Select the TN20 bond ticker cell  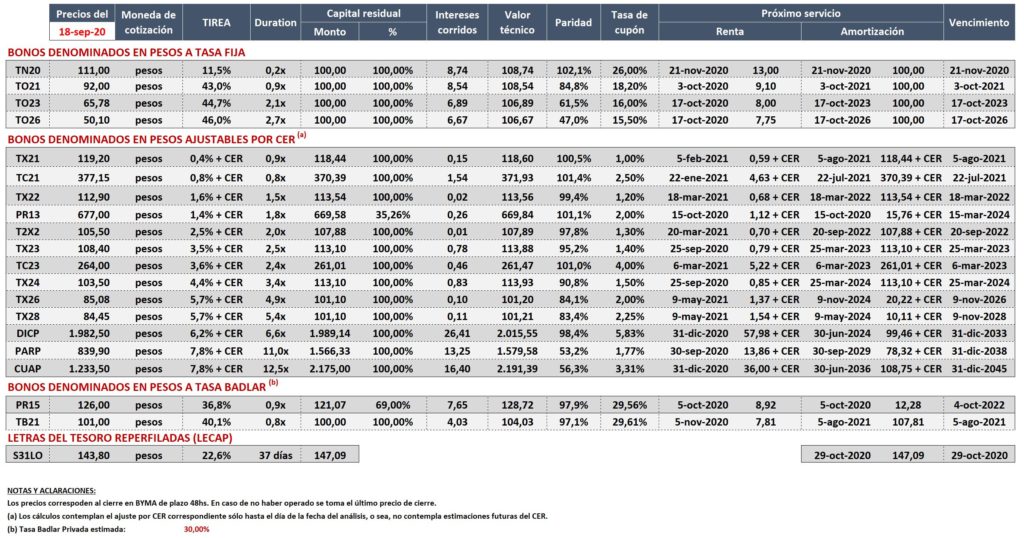pos(27,70)
